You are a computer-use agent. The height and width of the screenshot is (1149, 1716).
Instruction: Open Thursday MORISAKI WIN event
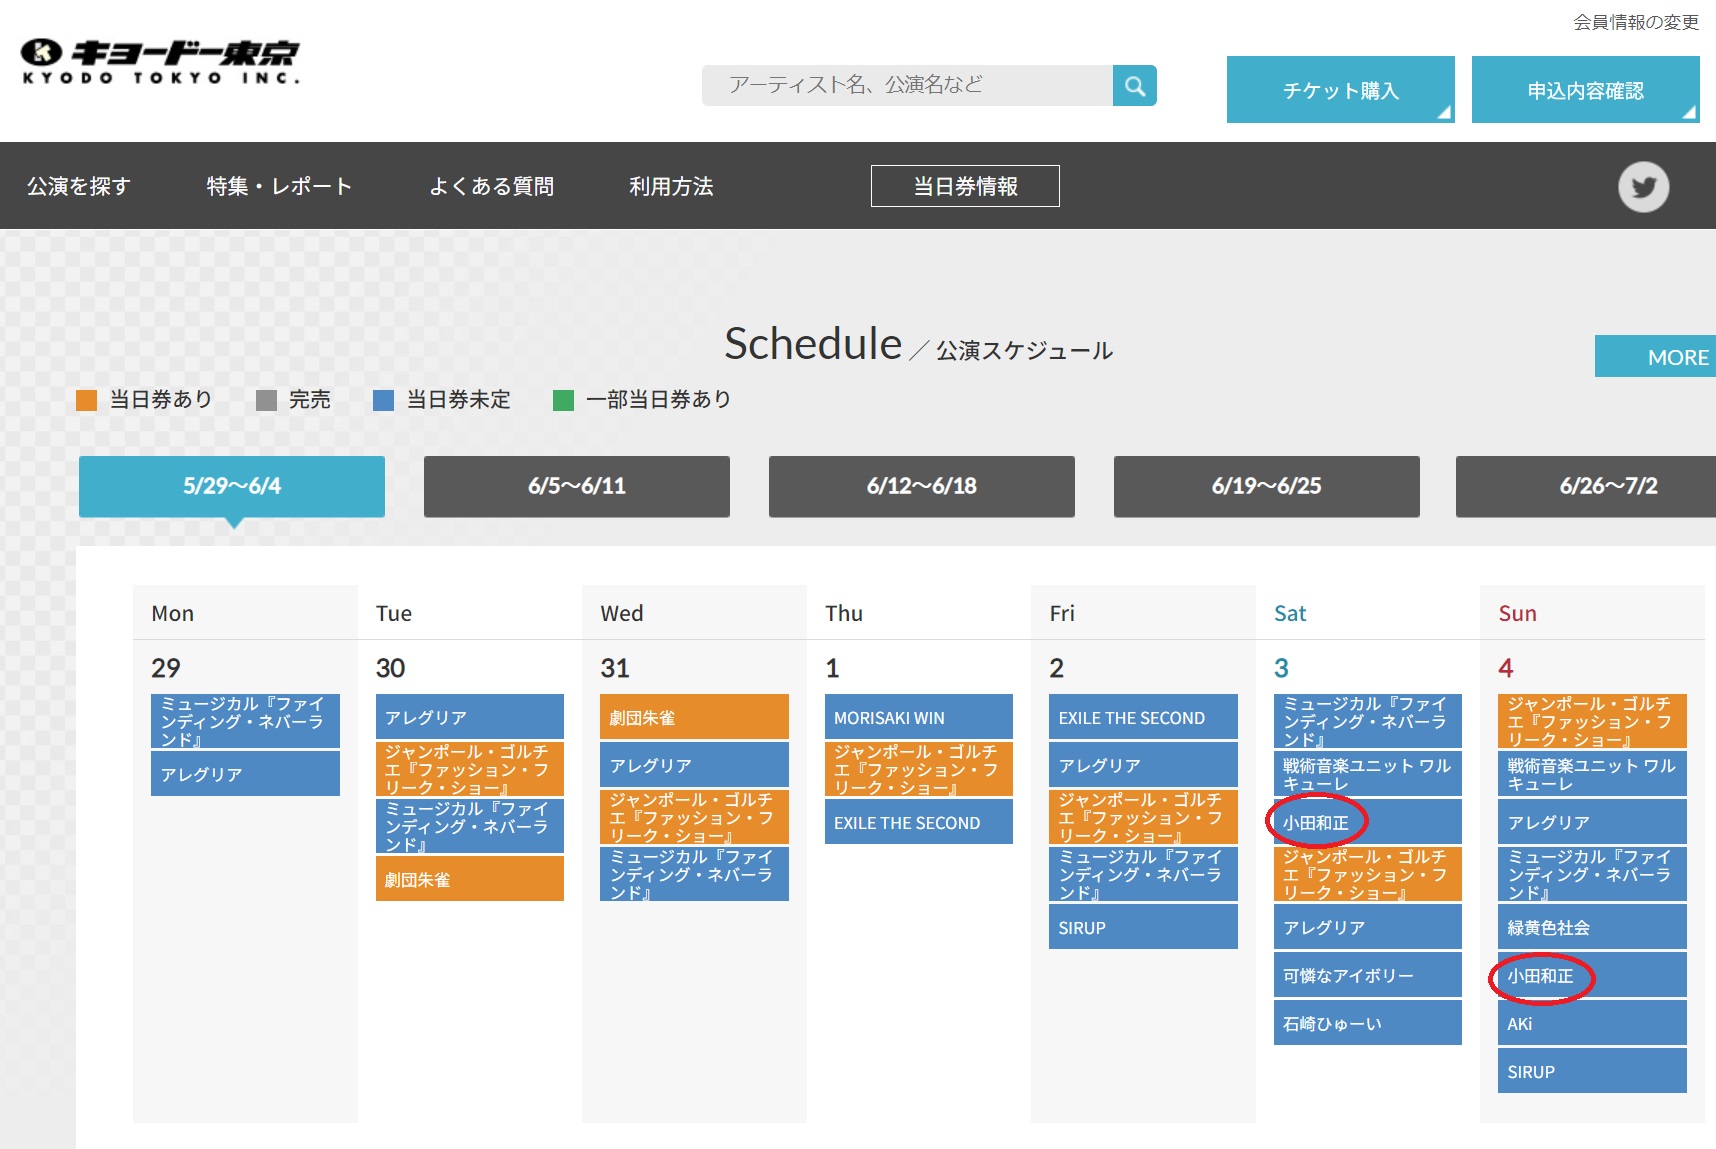pyautogui.click(x=919, y=717)
